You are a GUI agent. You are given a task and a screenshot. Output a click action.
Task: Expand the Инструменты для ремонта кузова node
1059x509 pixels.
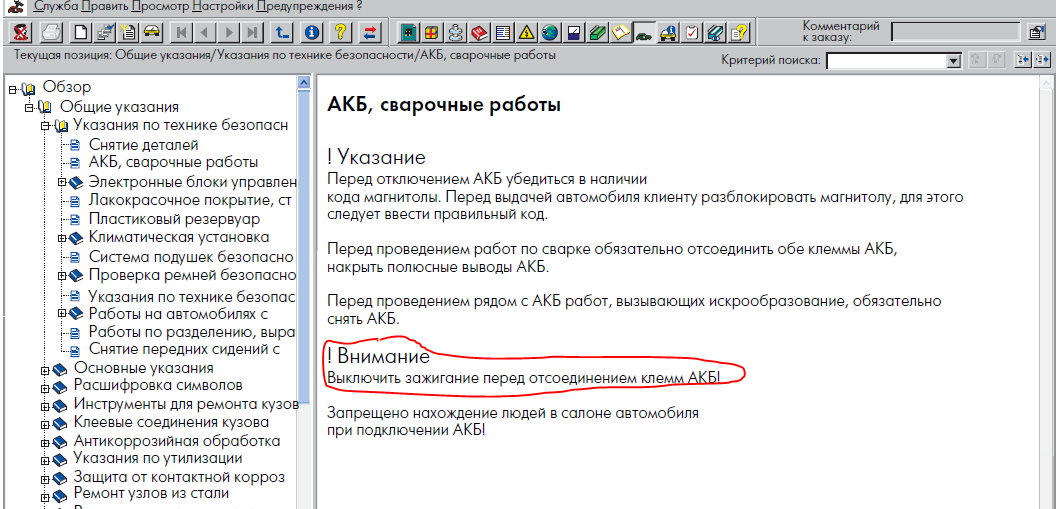[45, 405]
